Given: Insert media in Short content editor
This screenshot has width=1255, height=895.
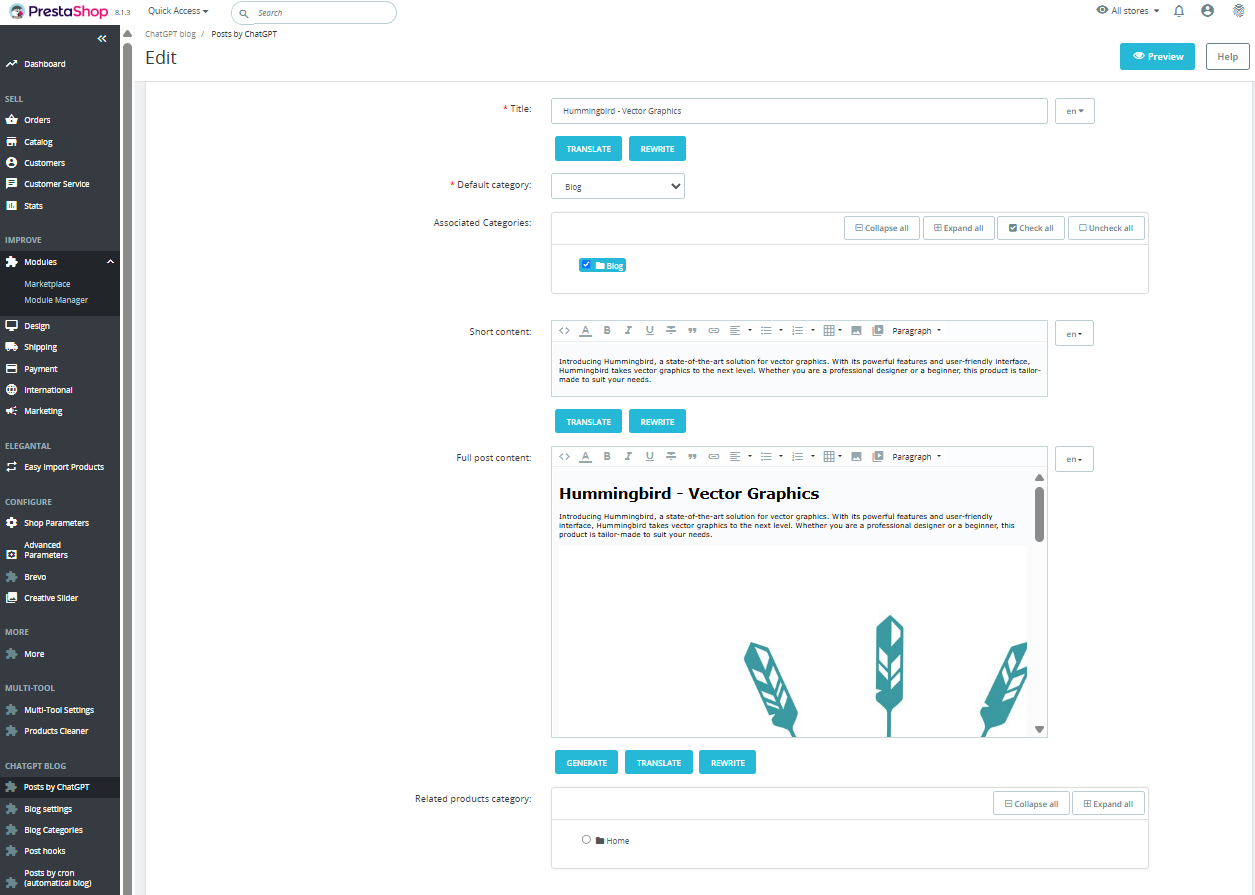Looking at the screenshot, I should click(878, 331).
